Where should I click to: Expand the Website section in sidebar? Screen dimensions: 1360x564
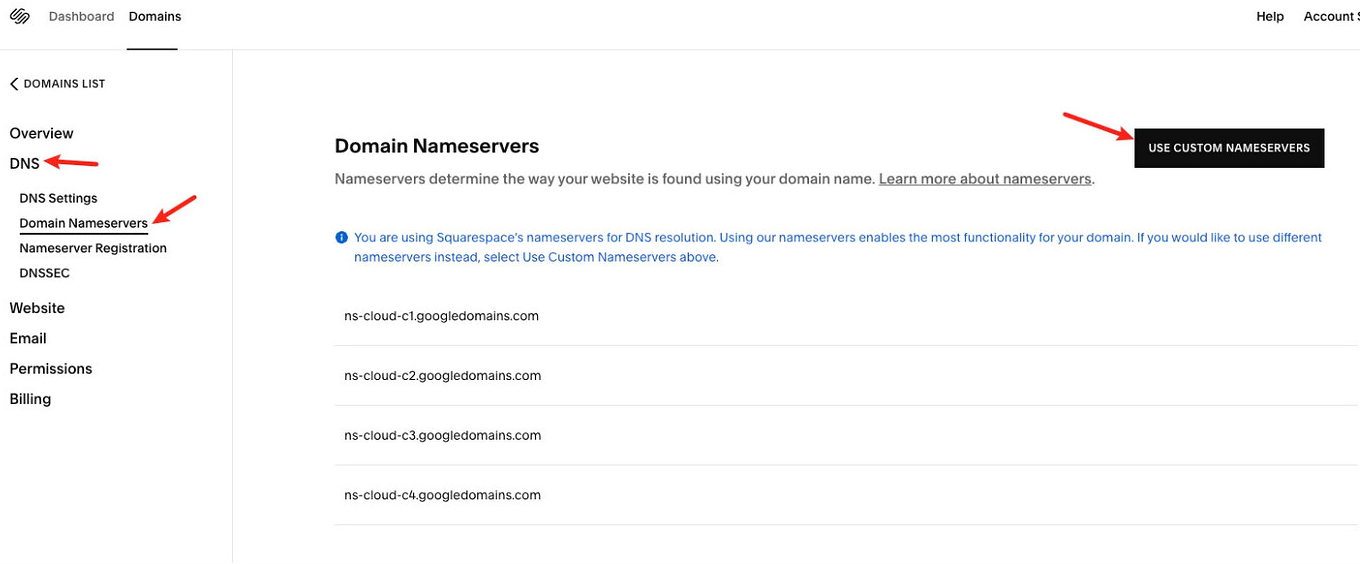[37, 308]
